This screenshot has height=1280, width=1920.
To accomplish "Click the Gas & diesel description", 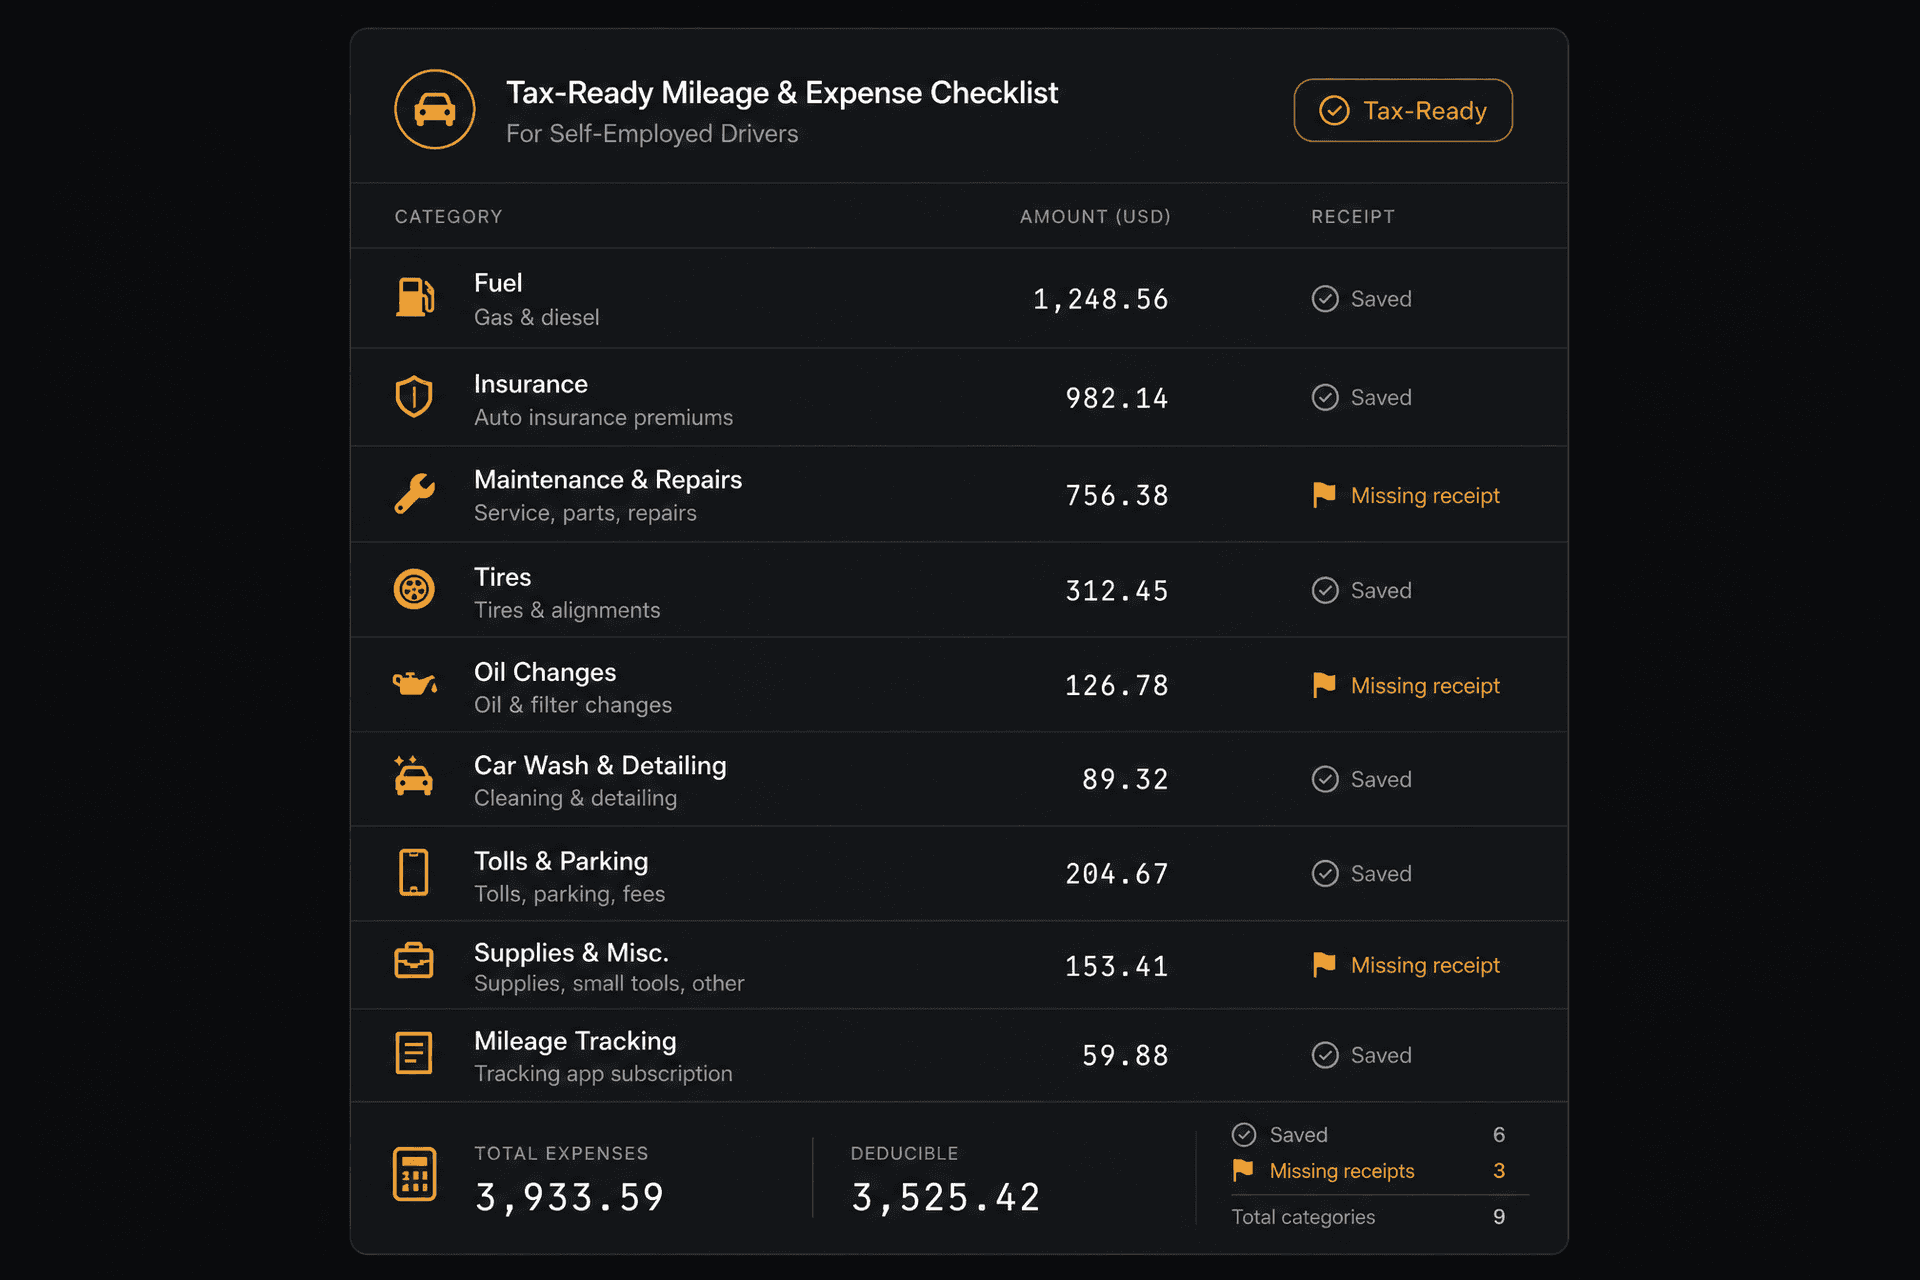I will (537, 317).
